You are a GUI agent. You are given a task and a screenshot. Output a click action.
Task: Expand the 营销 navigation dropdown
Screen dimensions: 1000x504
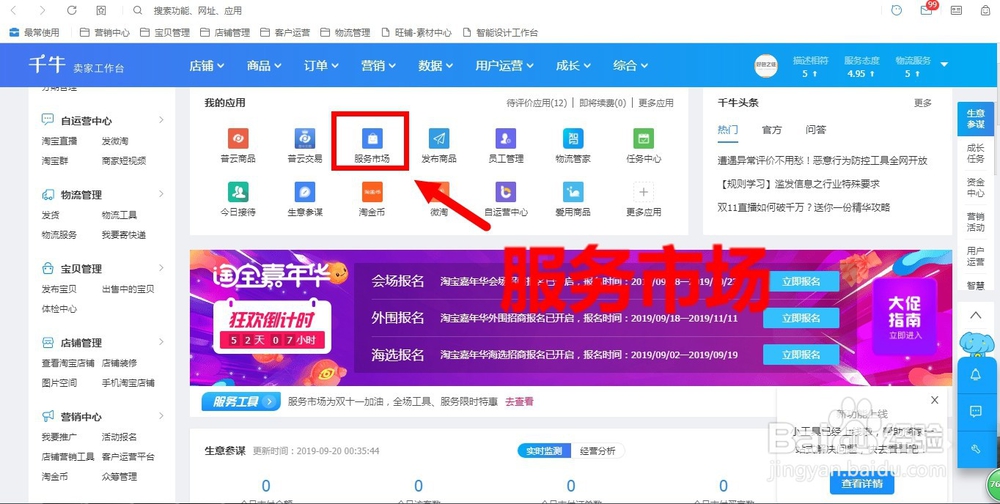pos(378,65)
